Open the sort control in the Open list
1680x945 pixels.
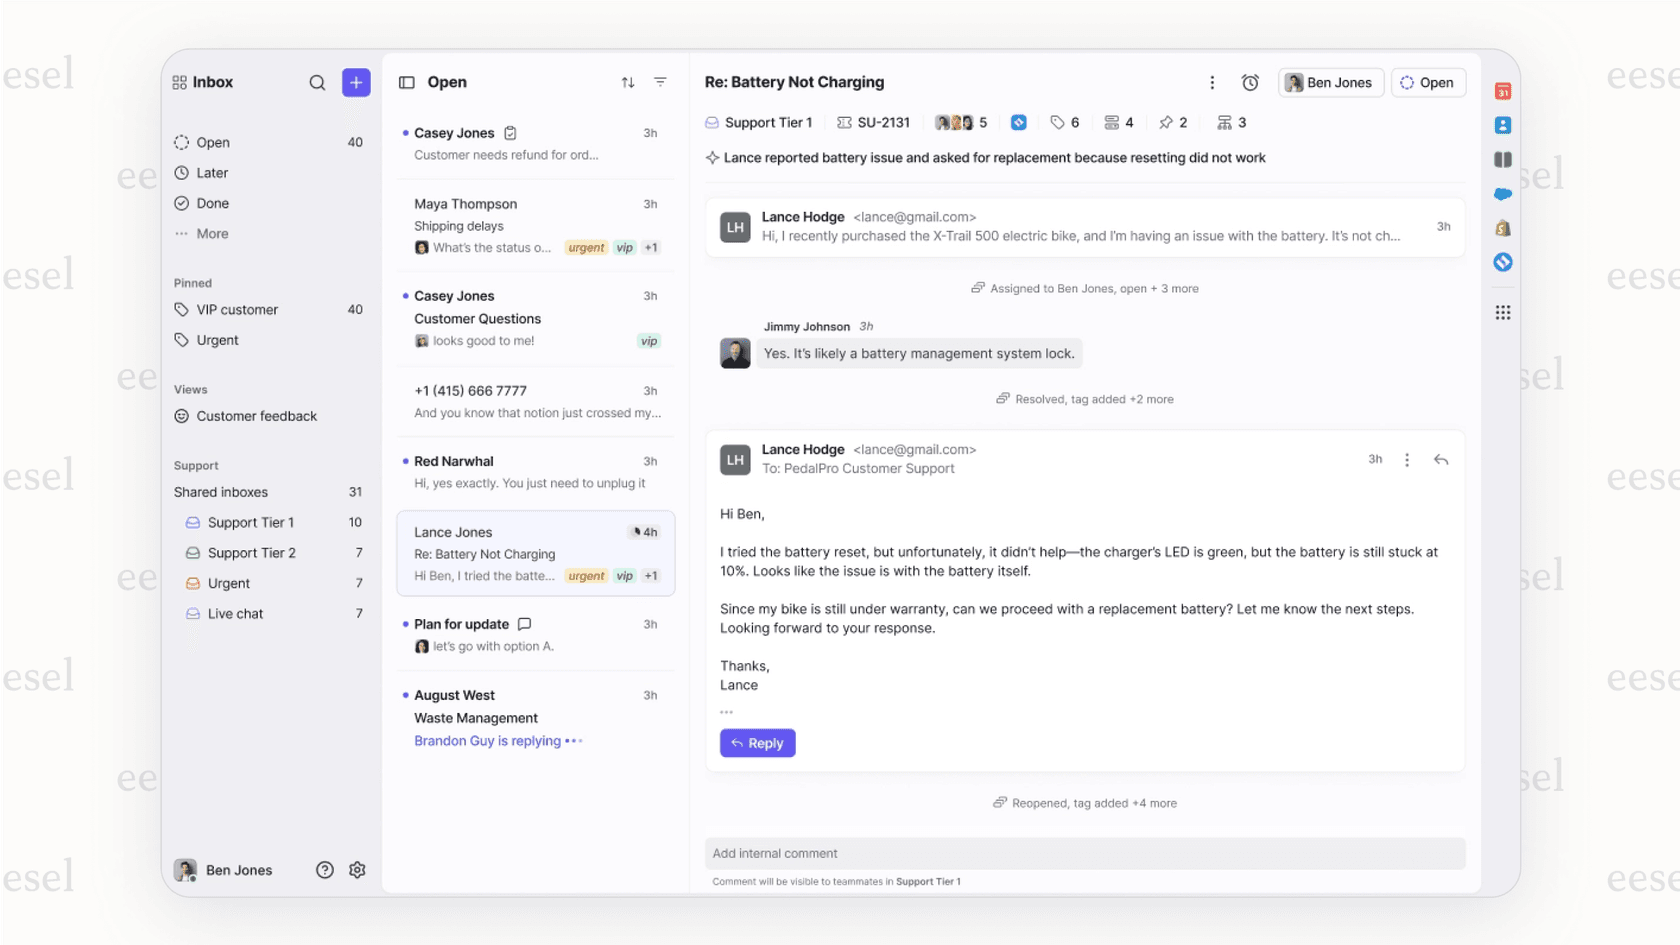627,82
